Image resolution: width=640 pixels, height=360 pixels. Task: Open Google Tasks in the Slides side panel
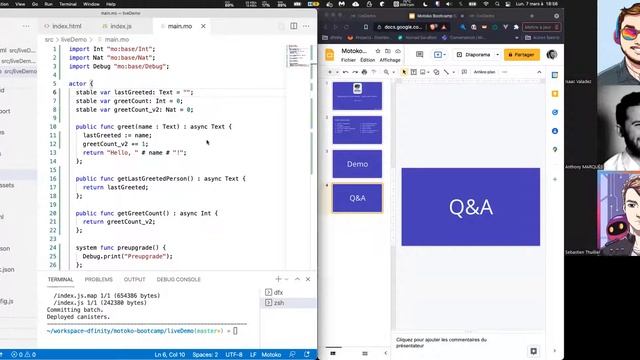coord(555,112)
